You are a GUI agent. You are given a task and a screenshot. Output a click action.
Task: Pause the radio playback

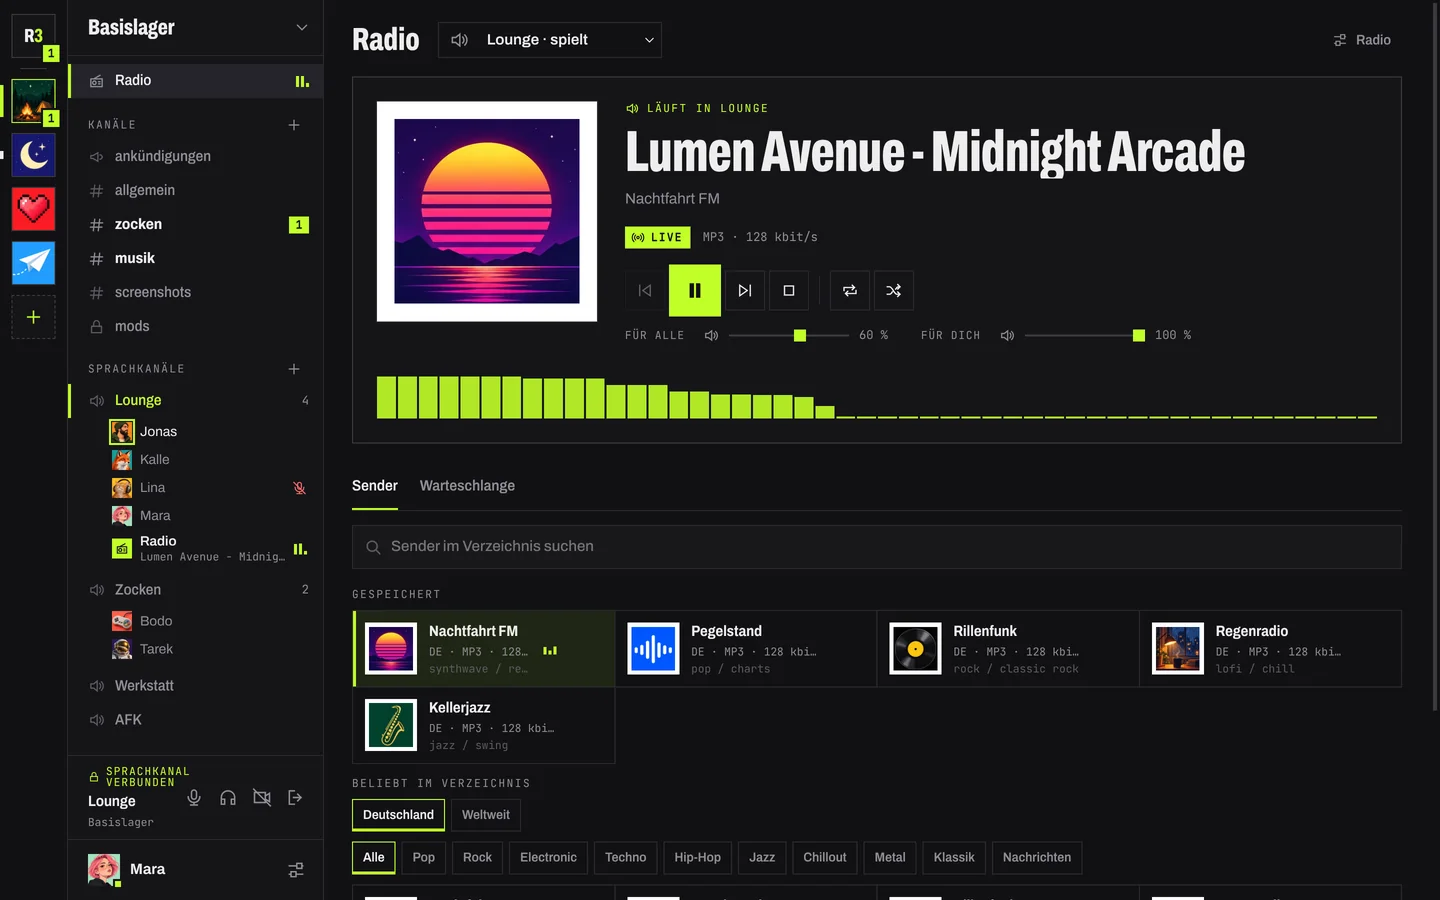(x=694, y=290)
